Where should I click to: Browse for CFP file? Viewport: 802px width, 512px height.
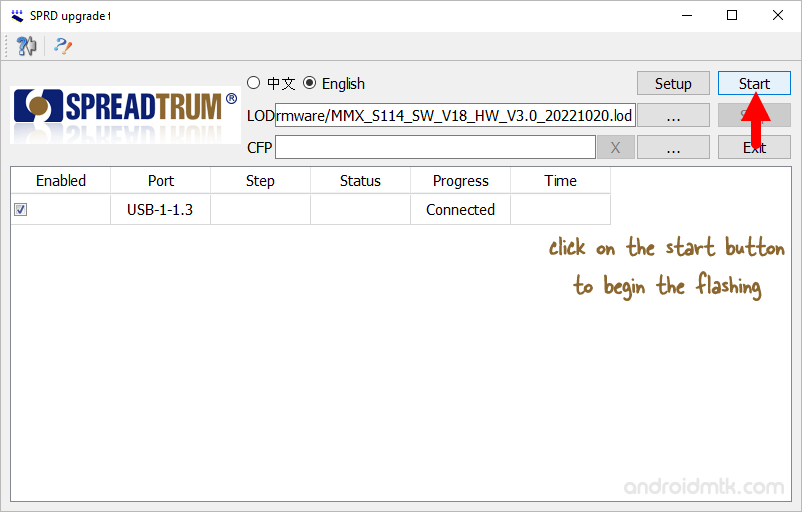click(673, 147)
